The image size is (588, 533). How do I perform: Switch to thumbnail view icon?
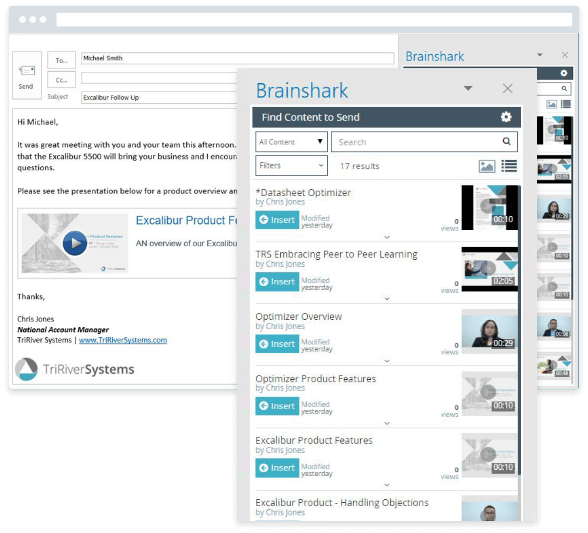[x=487, y=166]
